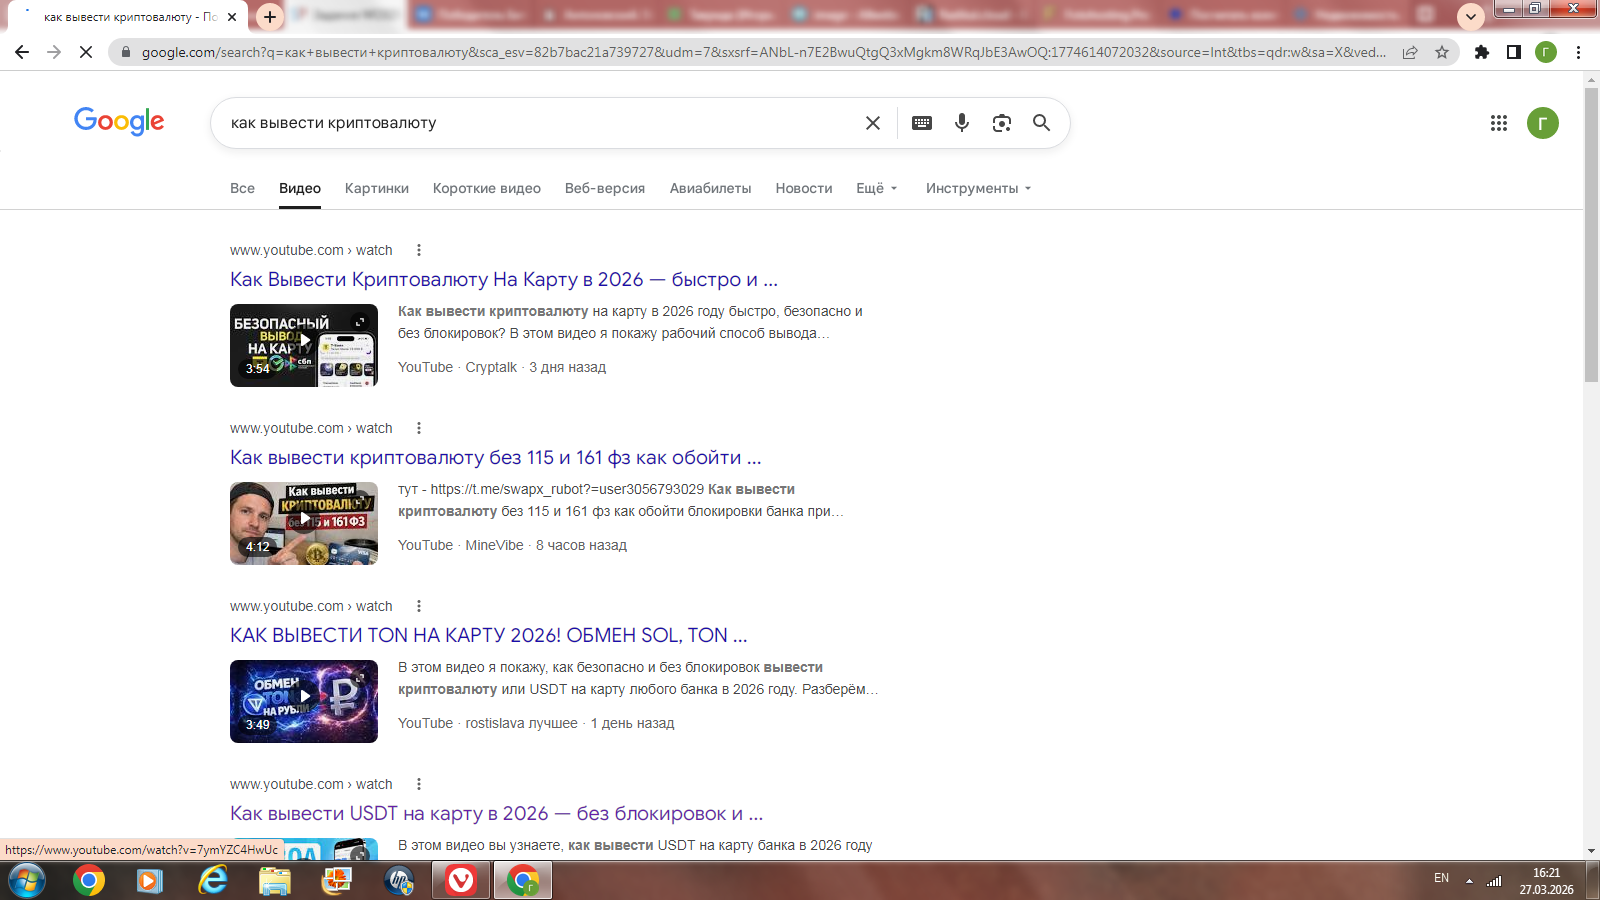1600x900 pixels.
Task: Switch to the active Chrome profile window
Action: click(x=523, y=881)
